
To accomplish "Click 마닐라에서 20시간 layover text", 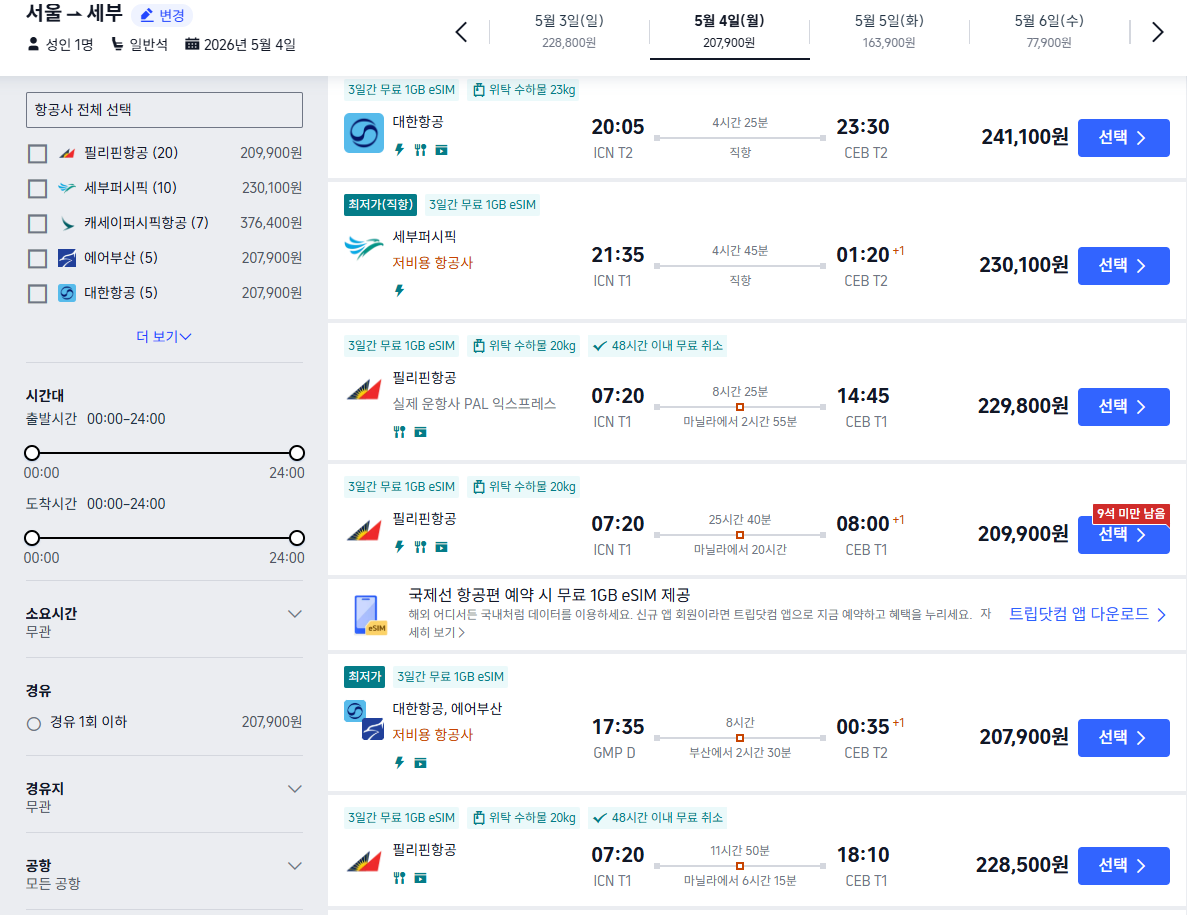I will [x=740, y=550].
